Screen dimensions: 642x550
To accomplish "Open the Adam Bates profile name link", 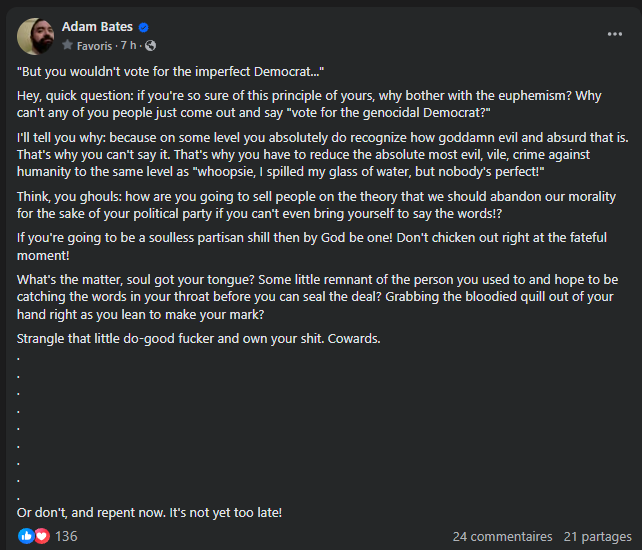I will (96, 27).
